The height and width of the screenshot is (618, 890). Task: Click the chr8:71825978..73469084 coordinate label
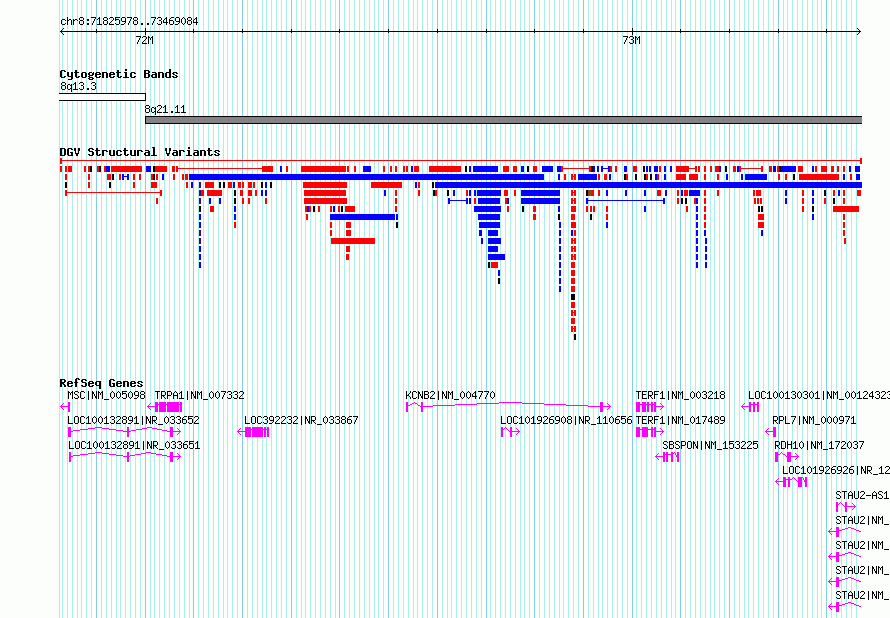(129, 22)
